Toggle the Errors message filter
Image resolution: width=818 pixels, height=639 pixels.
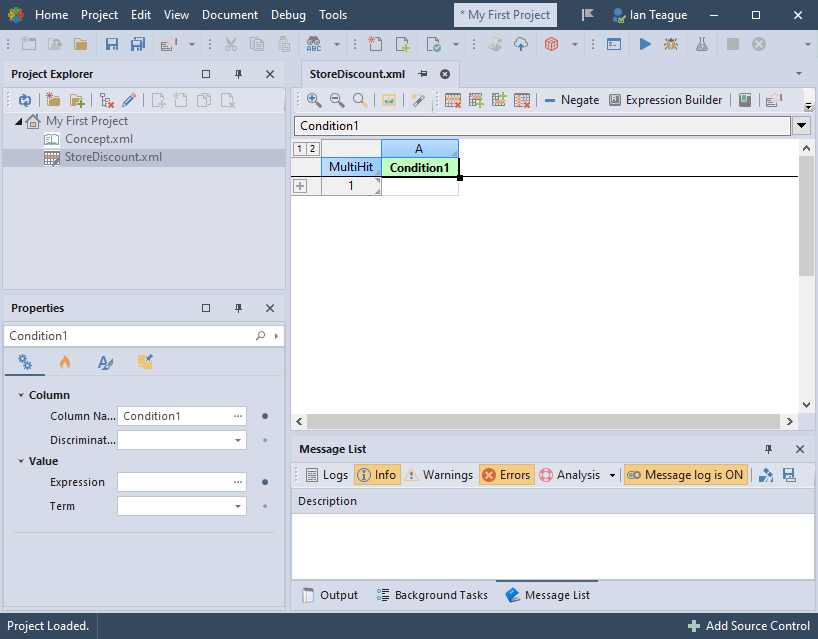click(507, 475)
